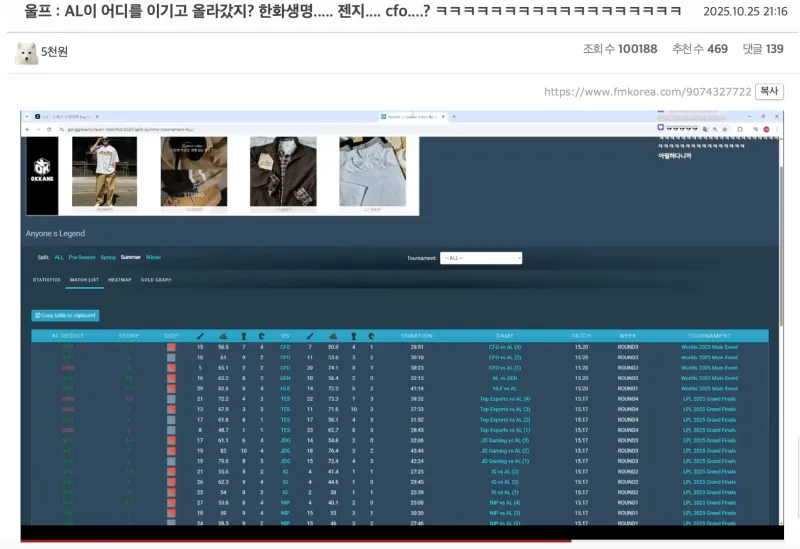Click the clipboard icon on Copy table button
Screen dimensions: 800x549
[x=38, y=315]
